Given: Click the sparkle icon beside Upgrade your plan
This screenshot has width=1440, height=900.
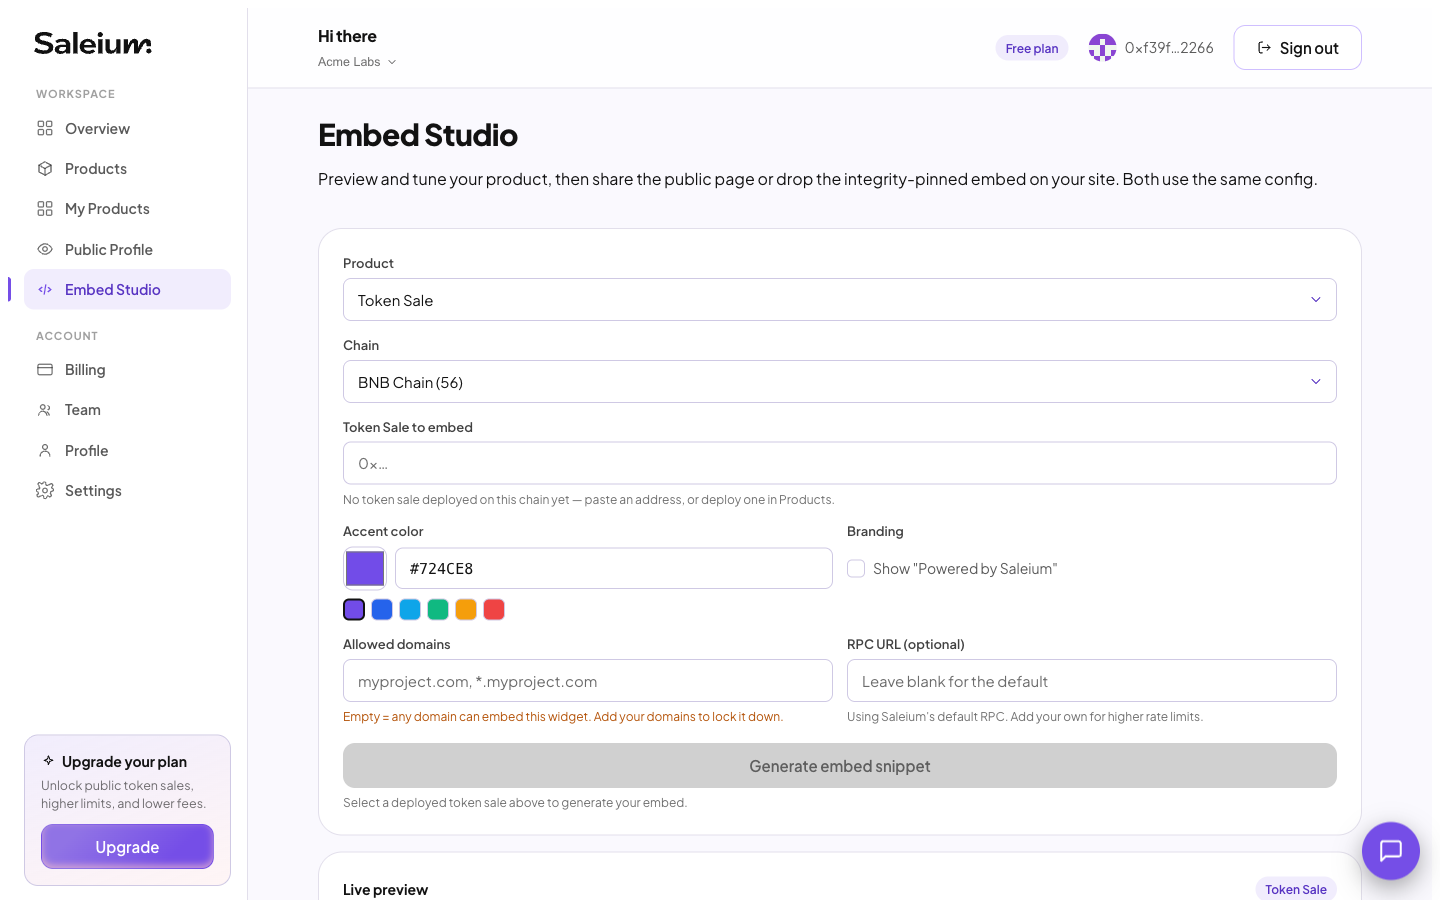Looking at the screenshot, I should 48,761.
